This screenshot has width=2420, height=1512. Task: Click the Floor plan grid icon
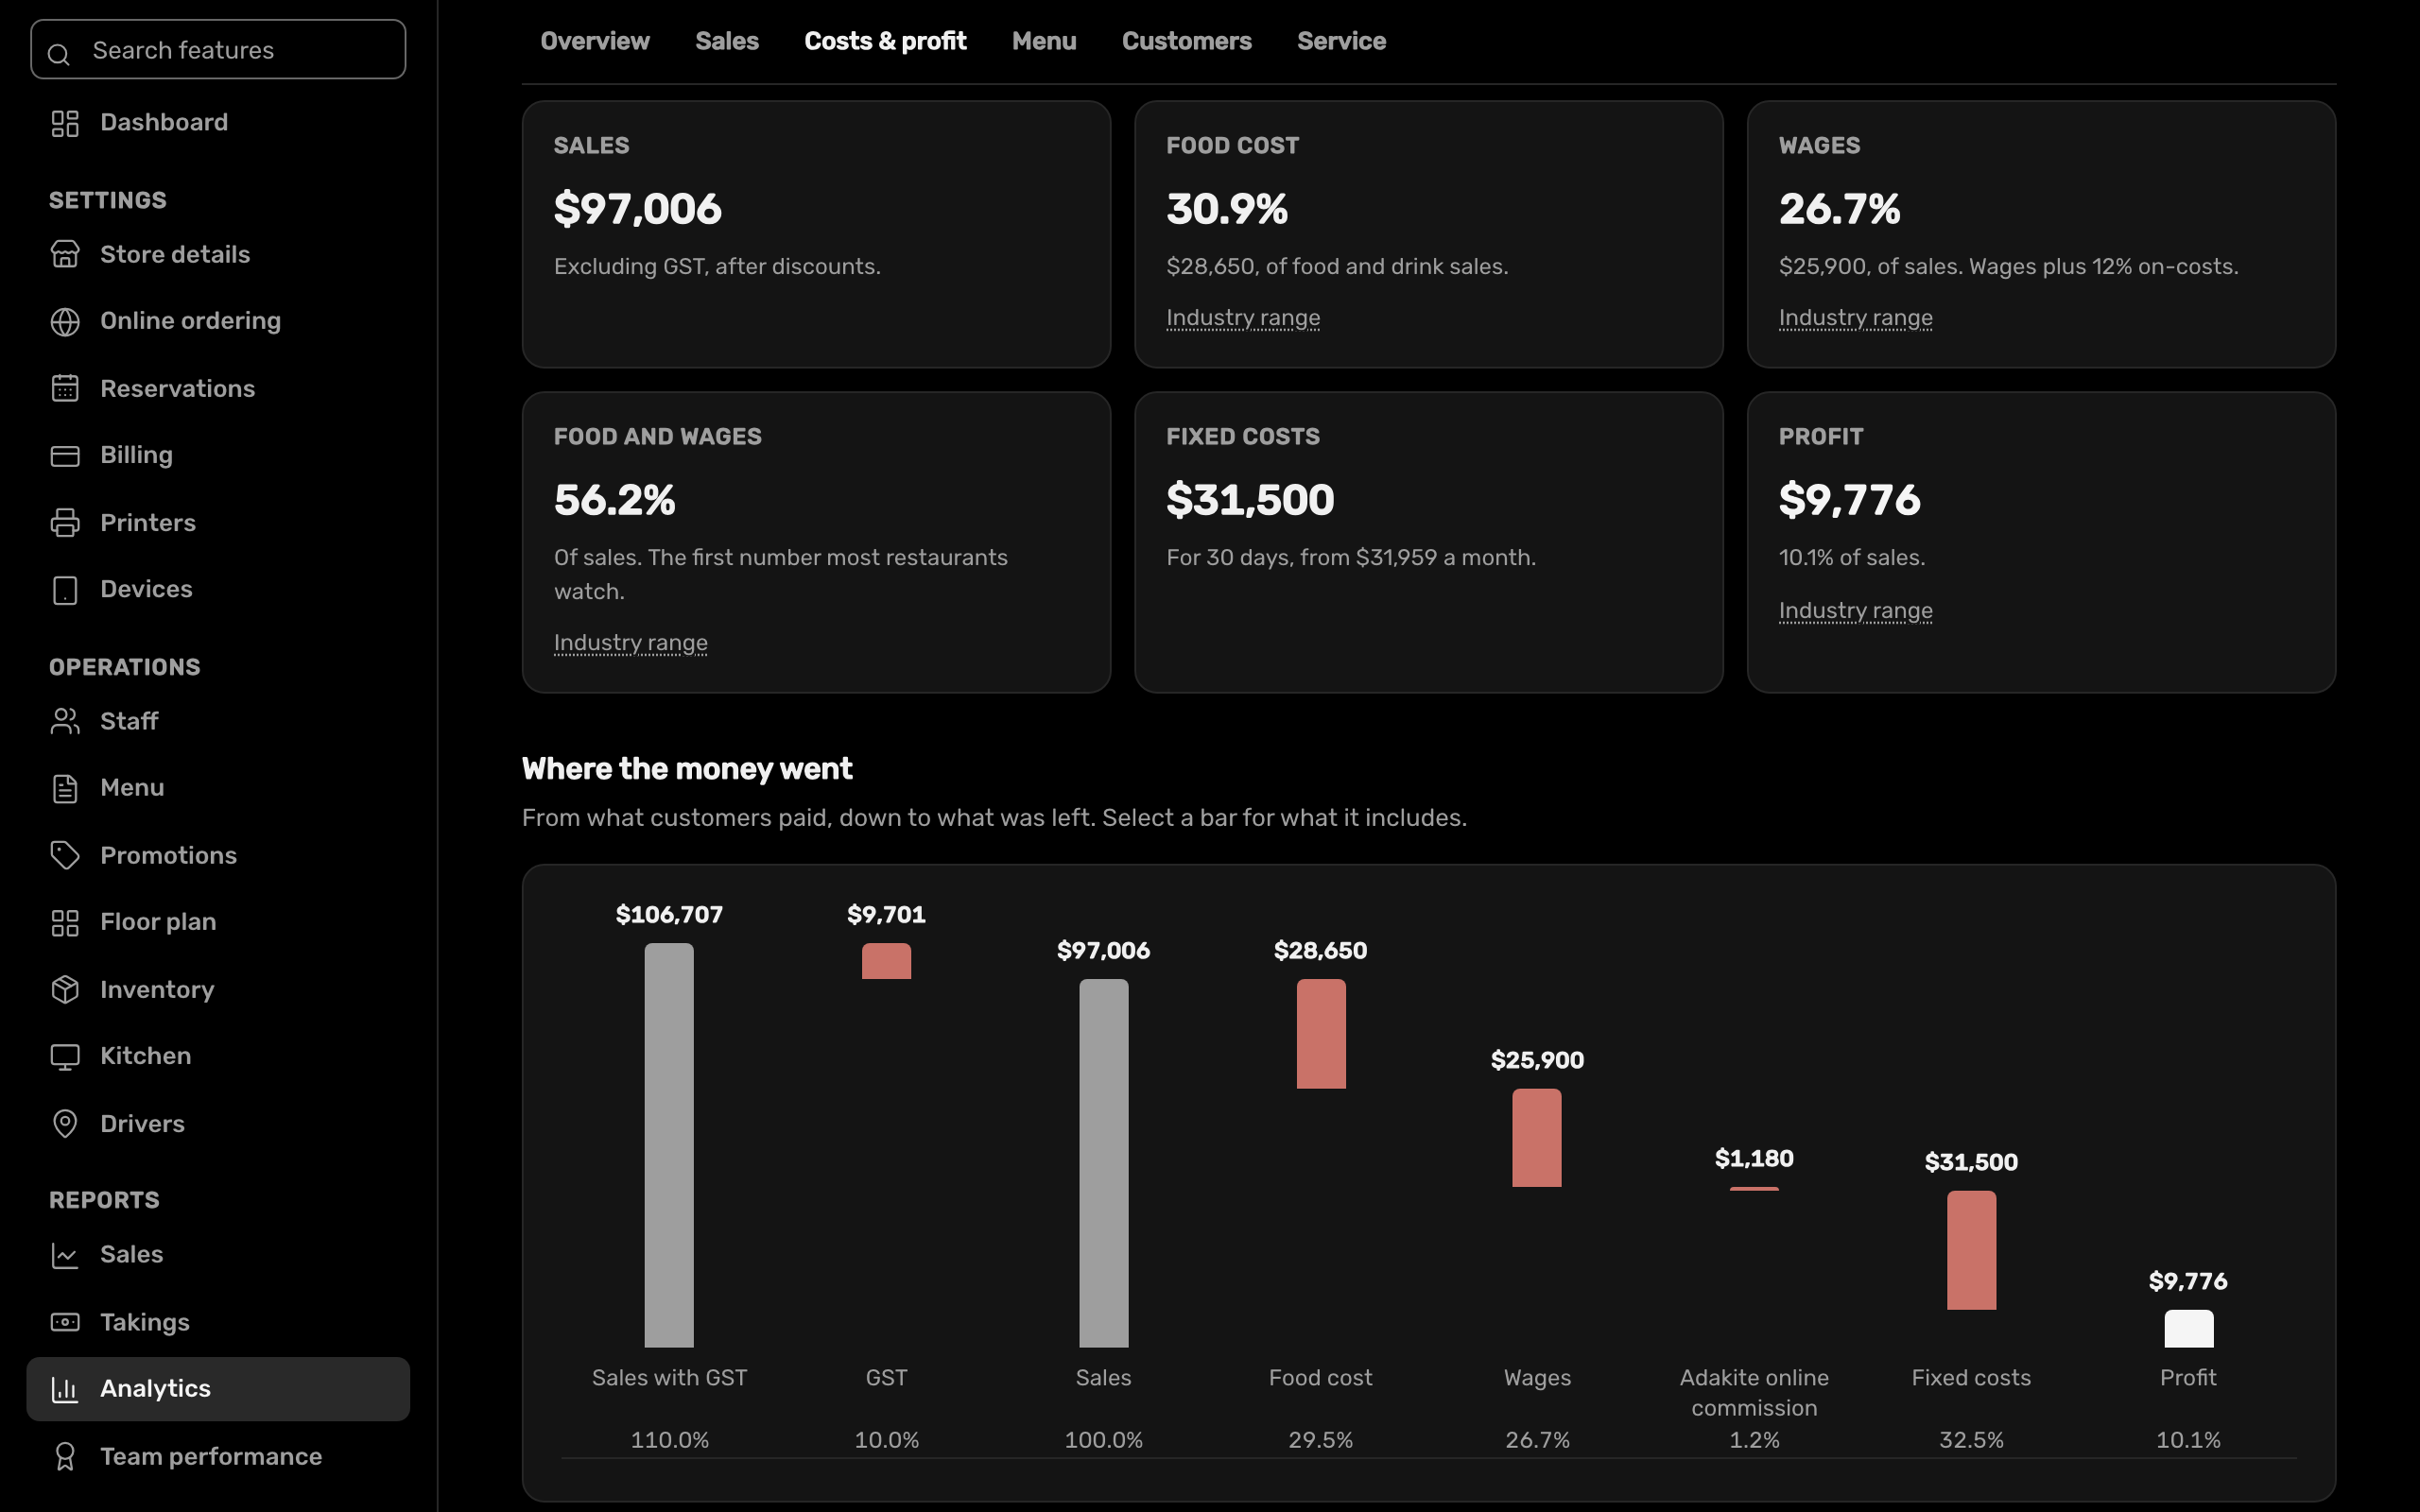[x=65, y=923]
